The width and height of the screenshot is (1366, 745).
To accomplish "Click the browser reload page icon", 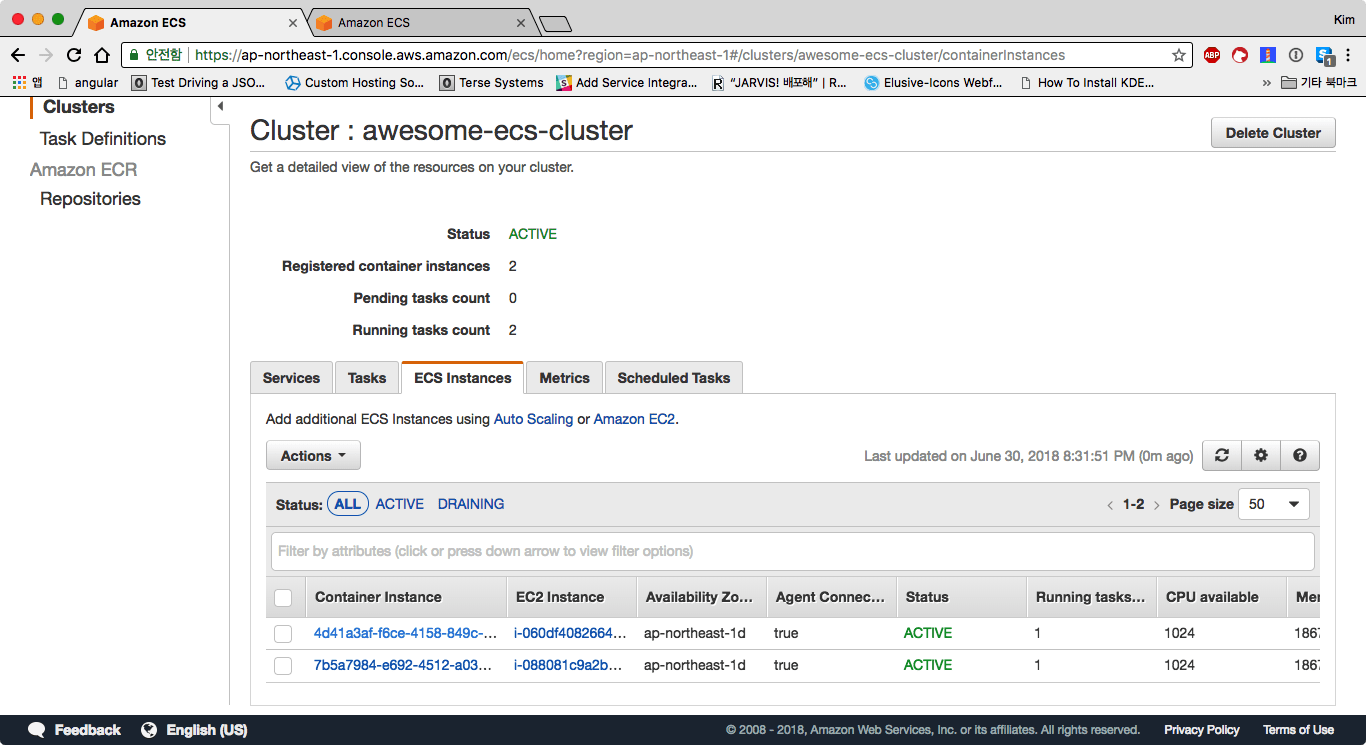I will point(74,55).
